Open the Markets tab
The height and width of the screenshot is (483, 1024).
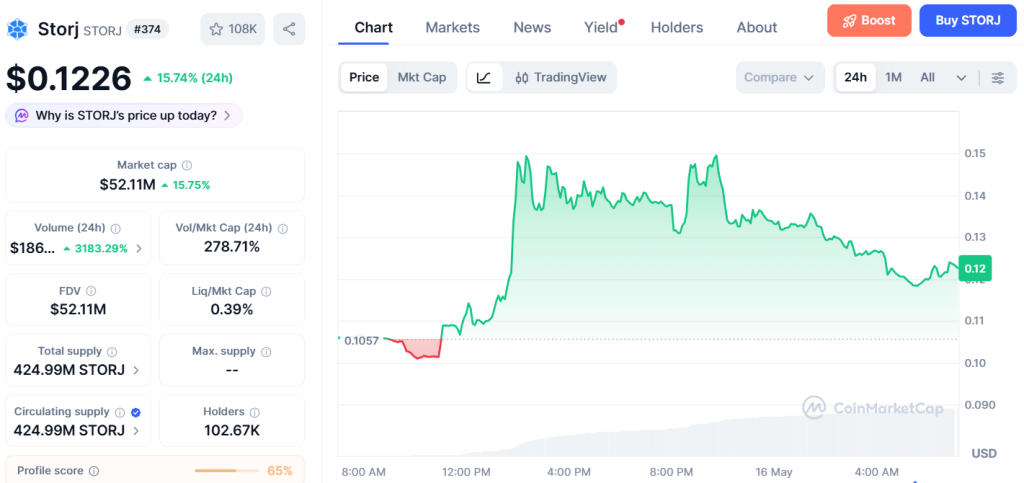click(x=453, y=27)
